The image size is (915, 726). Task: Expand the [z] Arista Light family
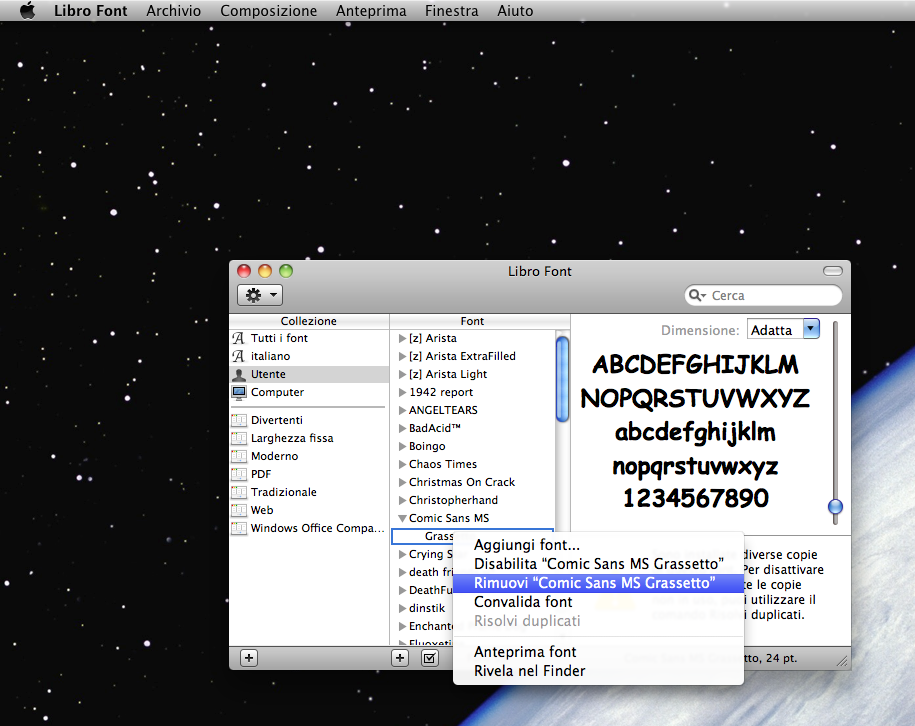tap(402, 374)
